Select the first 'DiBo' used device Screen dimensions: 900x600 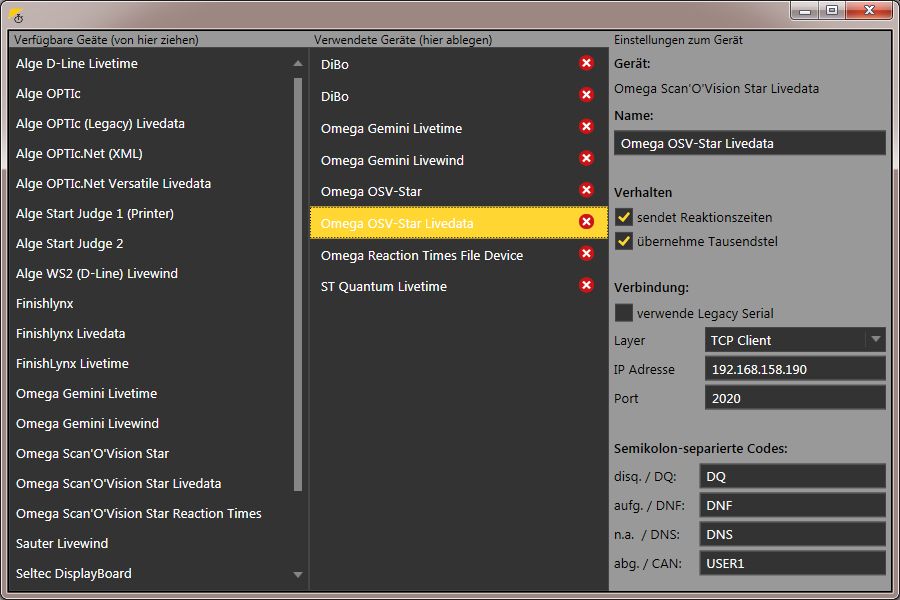pyautogui.click(x=459, y=64)
